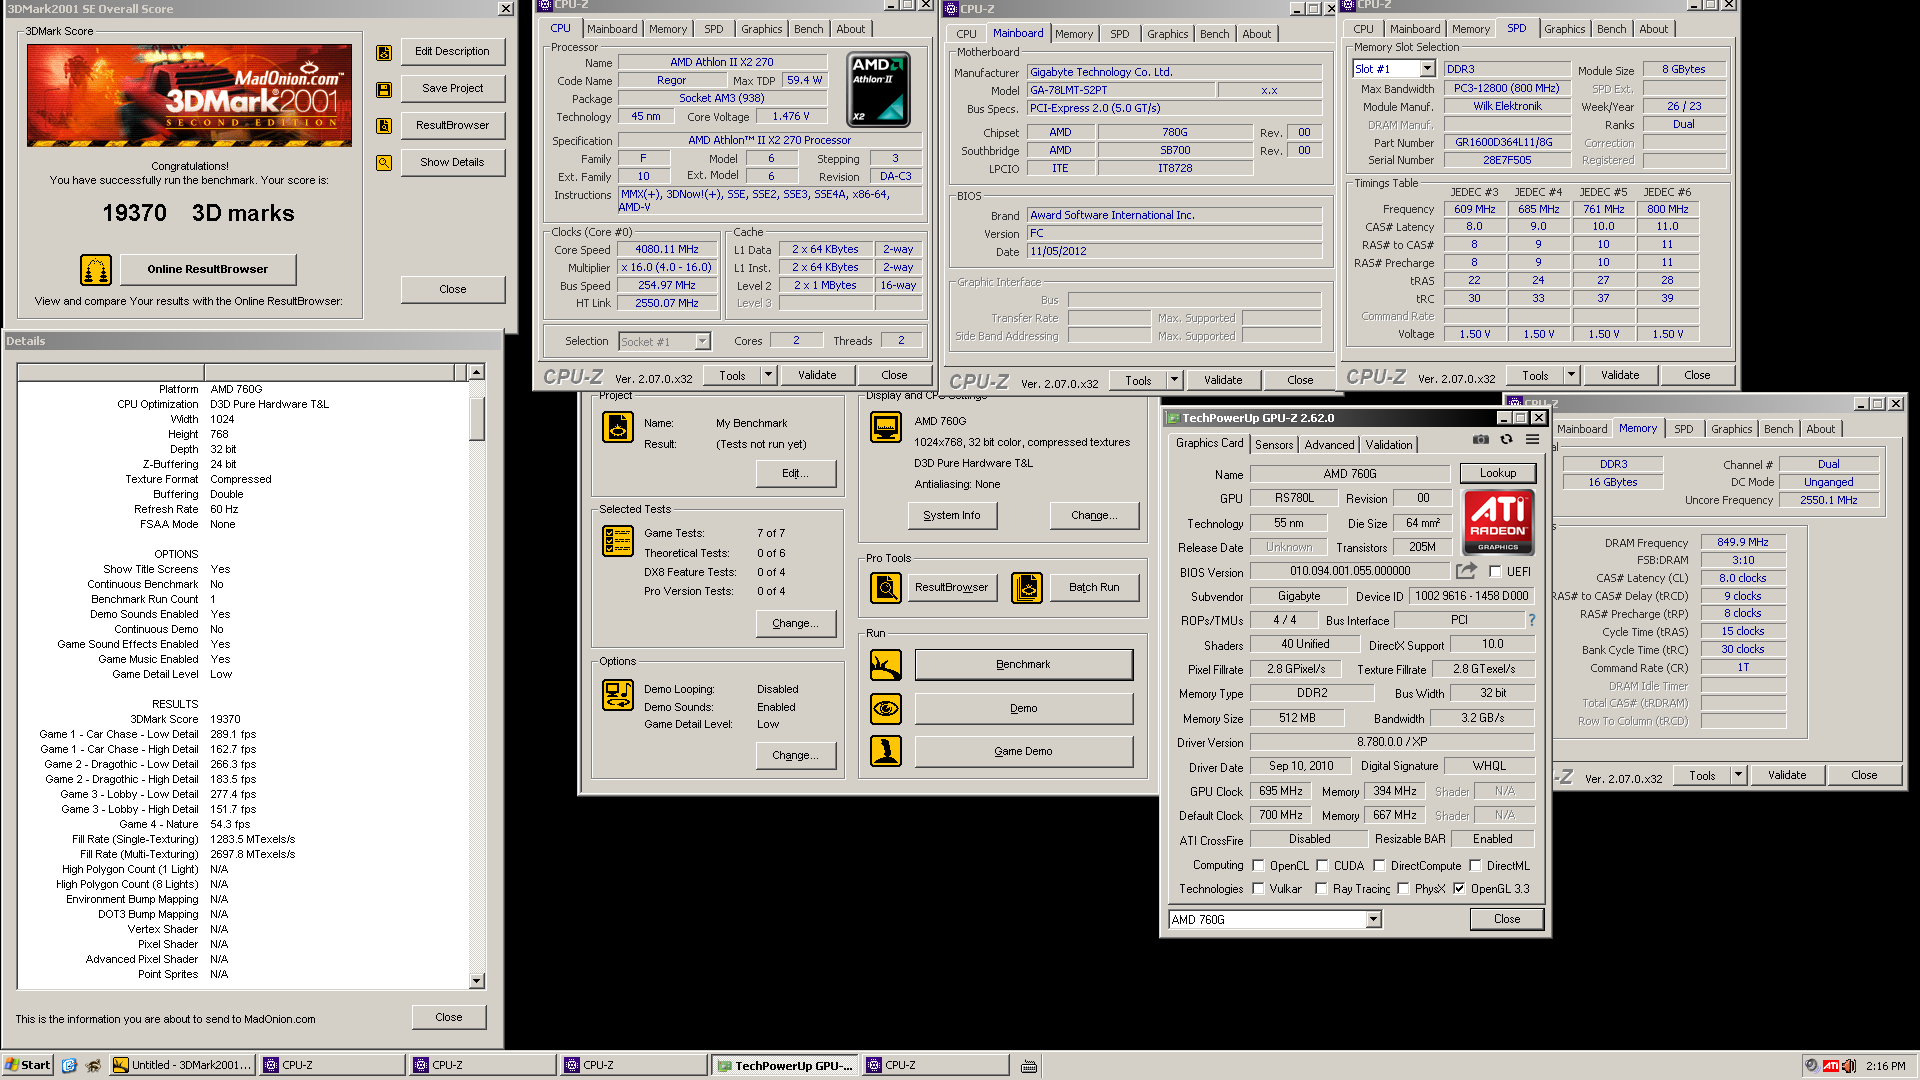
Task: Click the System Info button
Action: click(951, 516)
